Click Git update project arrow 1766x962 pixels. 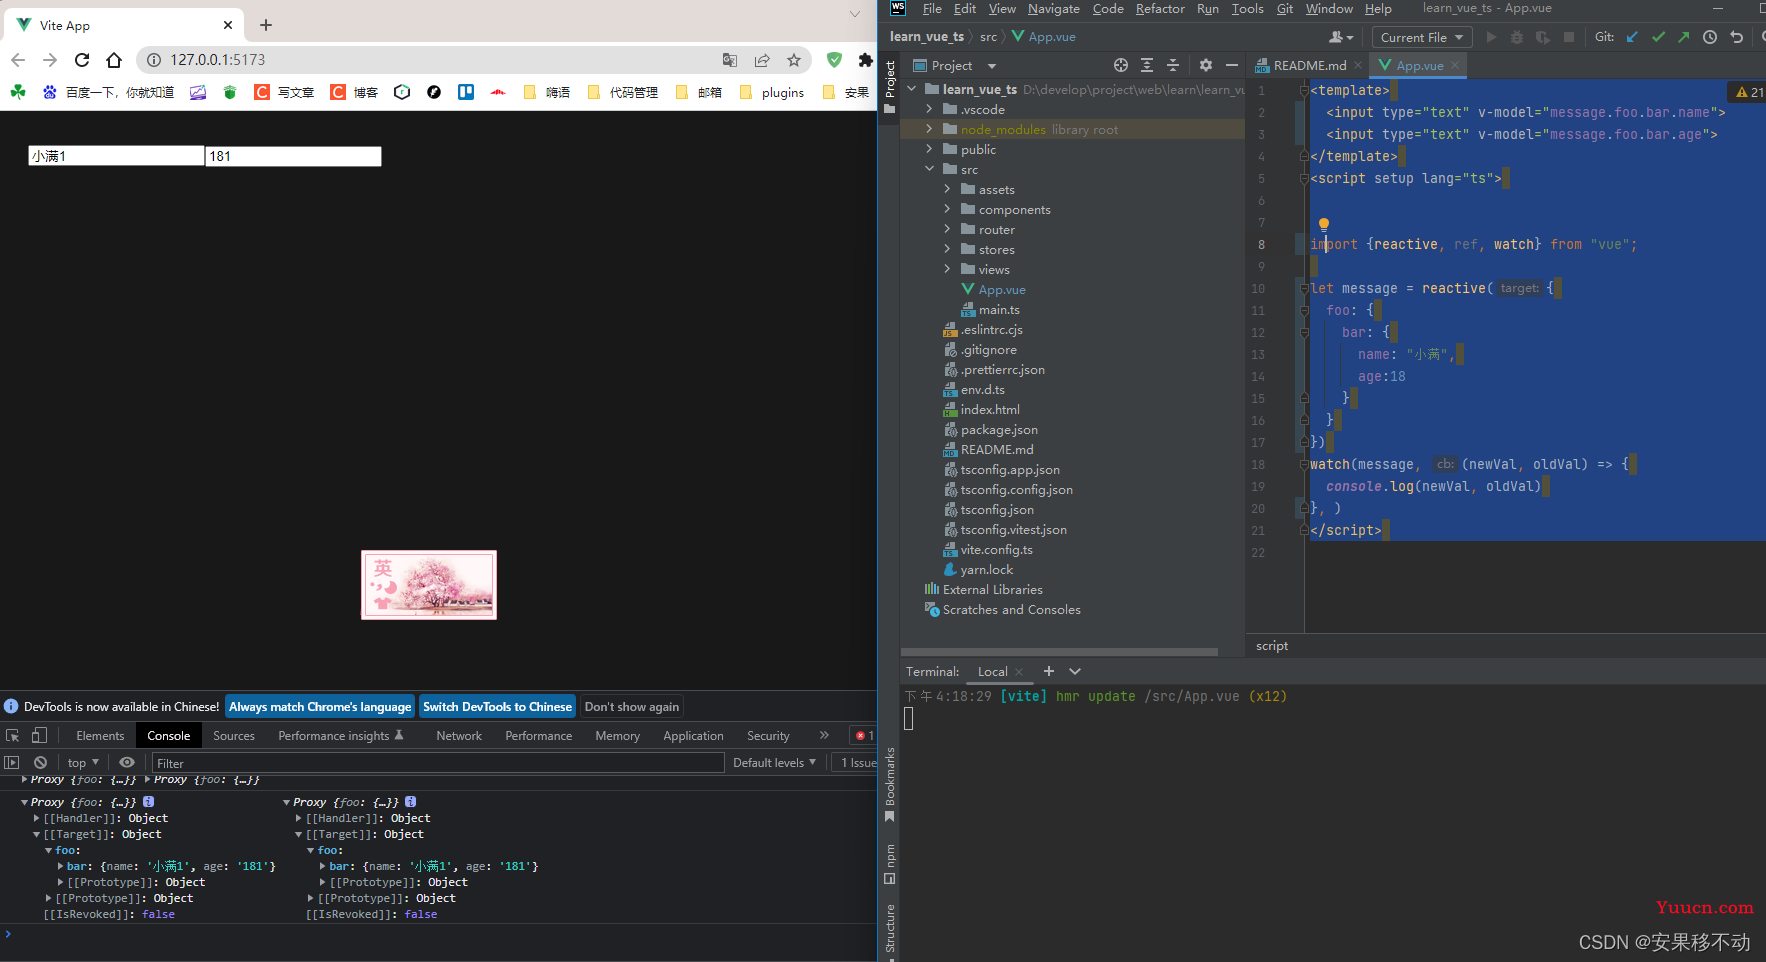[1632, 37]
